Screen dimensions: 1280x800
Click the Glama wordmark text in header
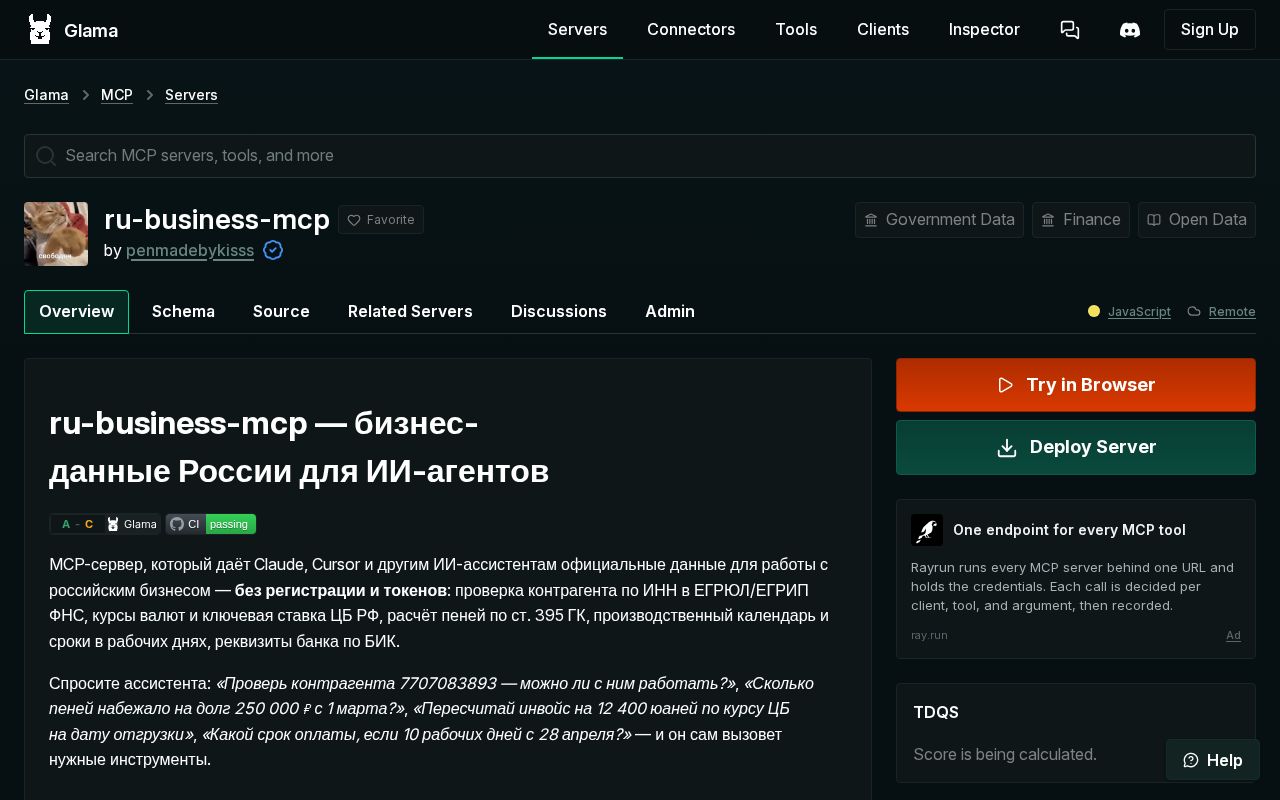91,31
